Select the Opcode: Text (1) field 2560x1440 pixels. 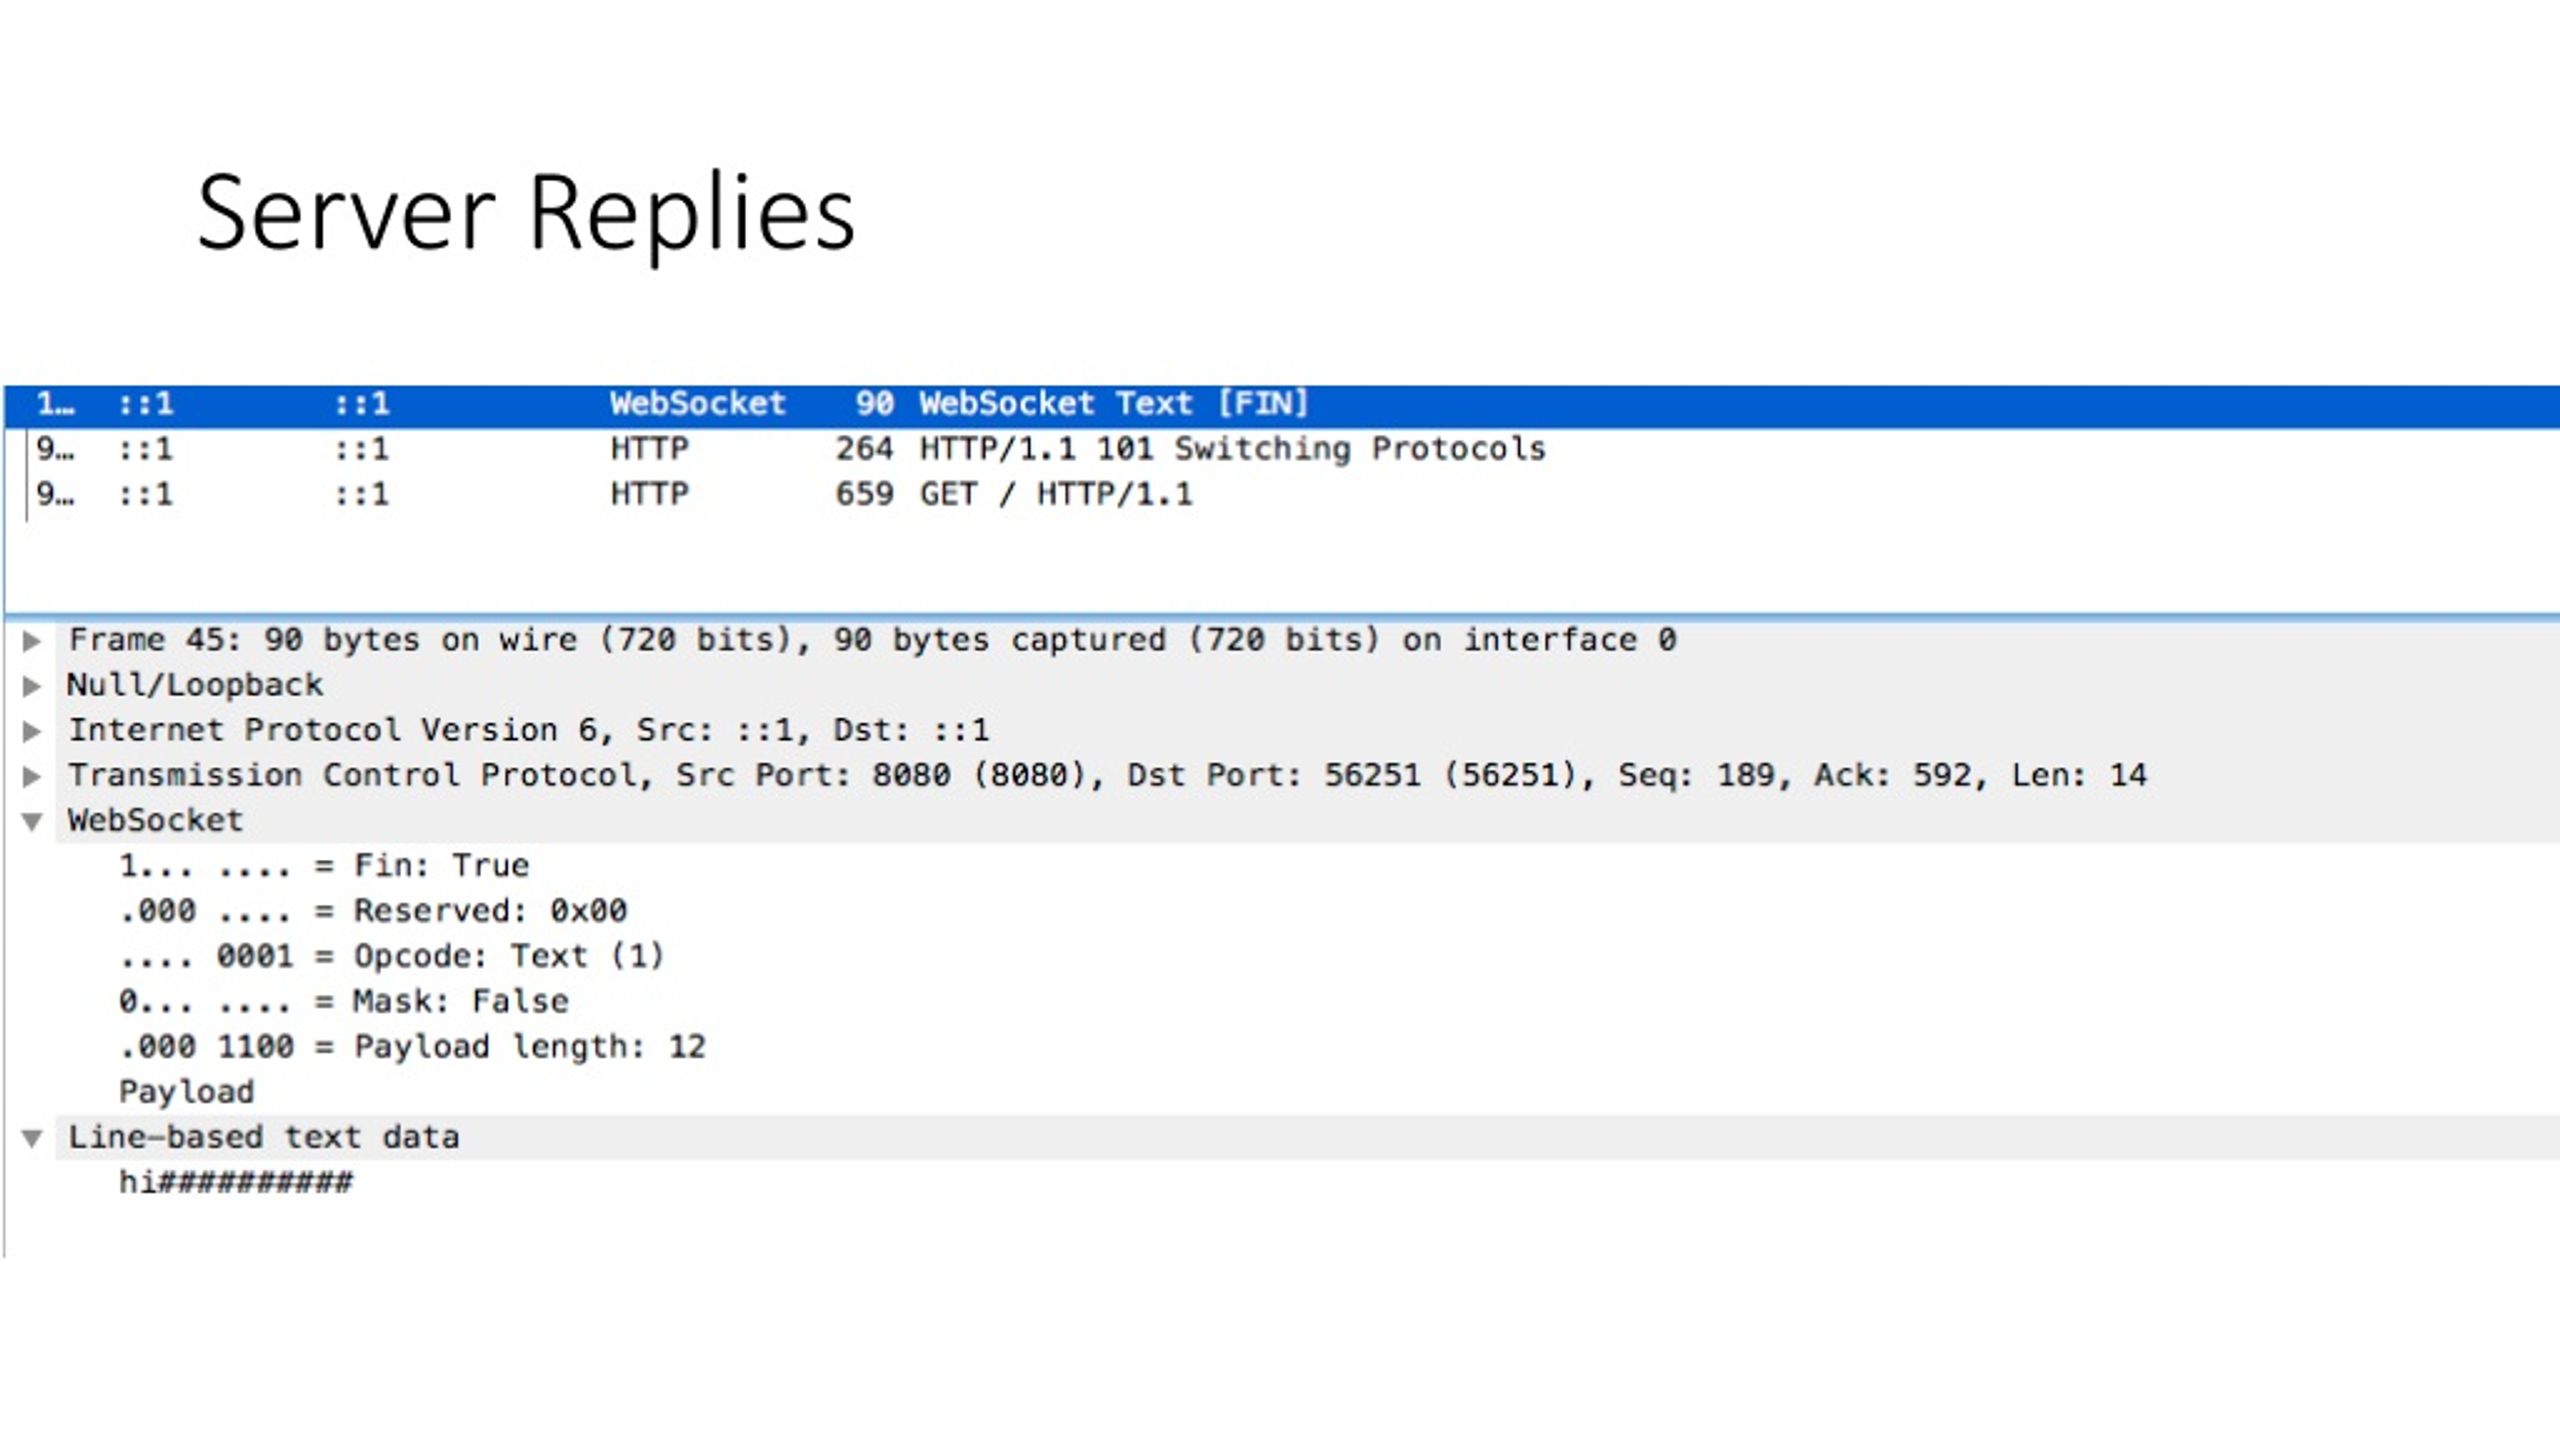pos(391,956)
